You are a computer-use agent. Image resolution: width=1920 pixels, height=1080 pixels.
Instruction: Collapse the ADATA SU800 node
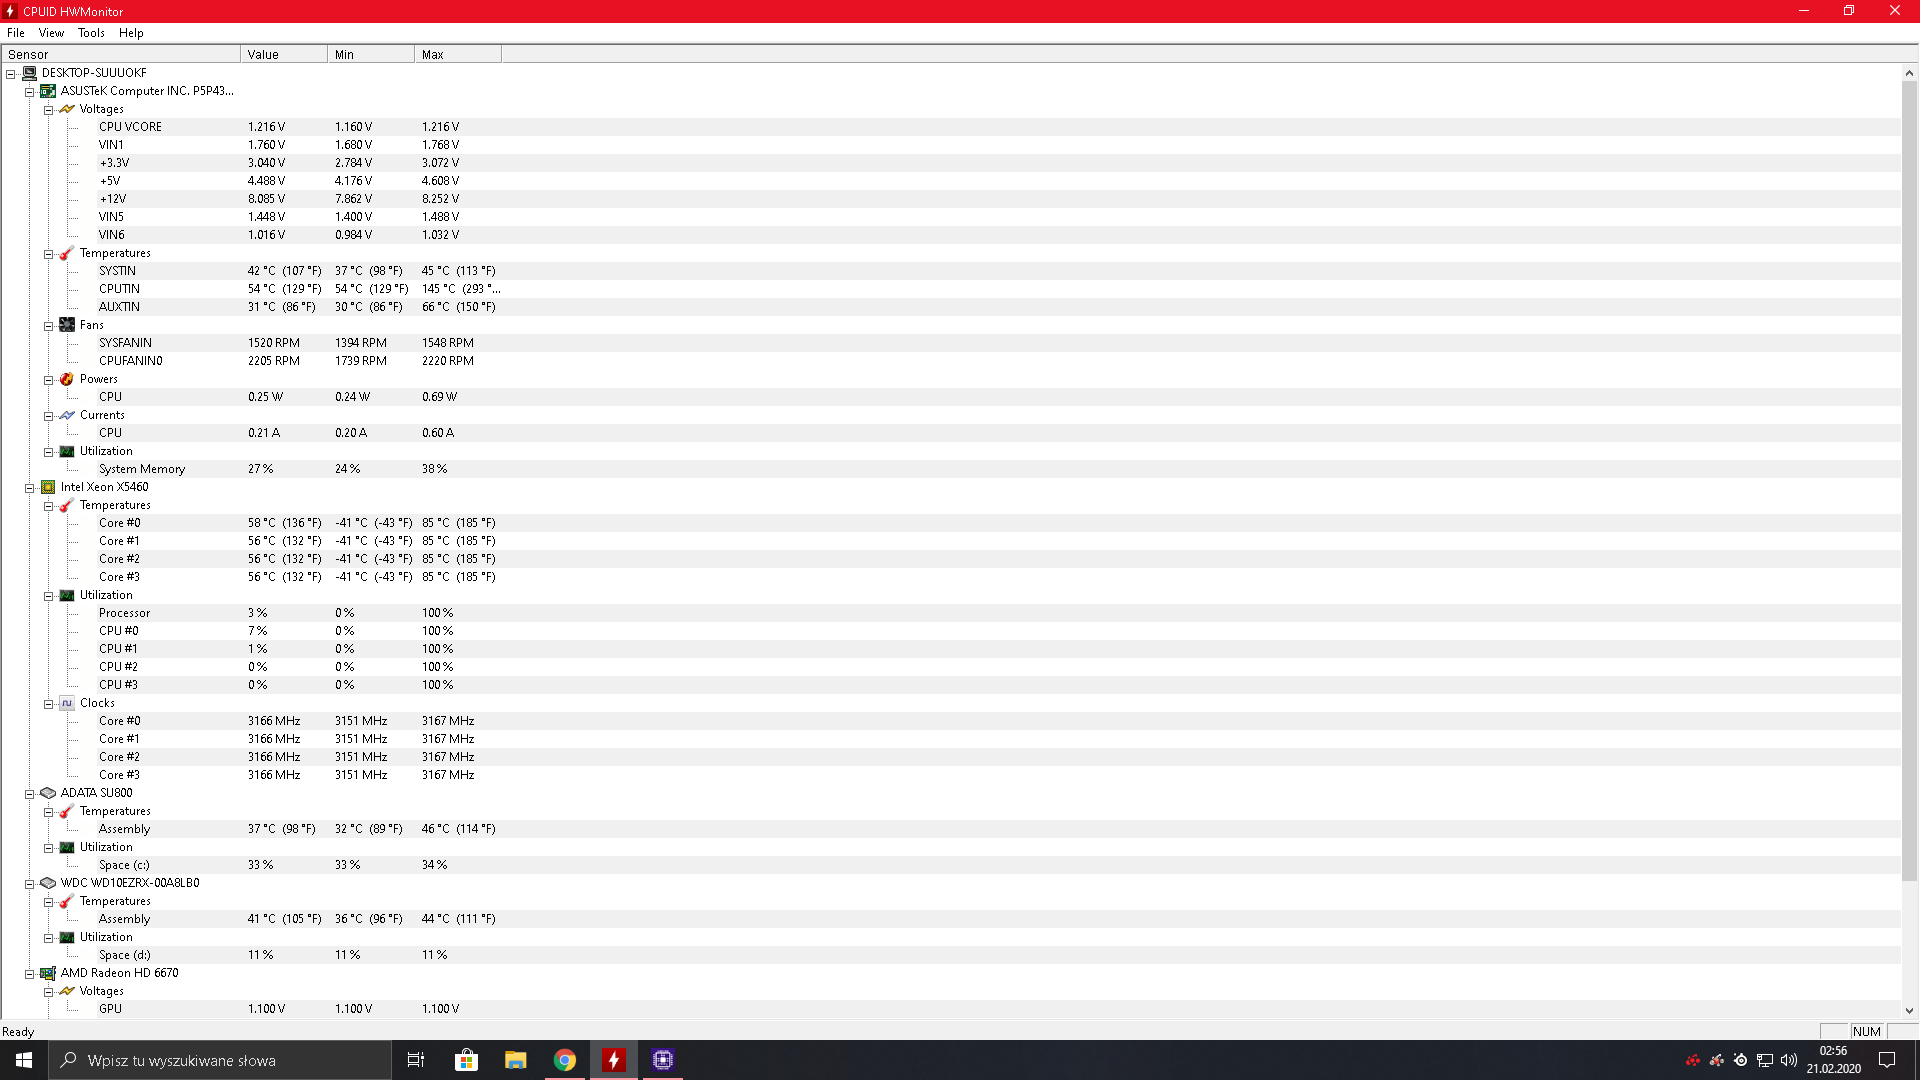[x=30, y=794]
